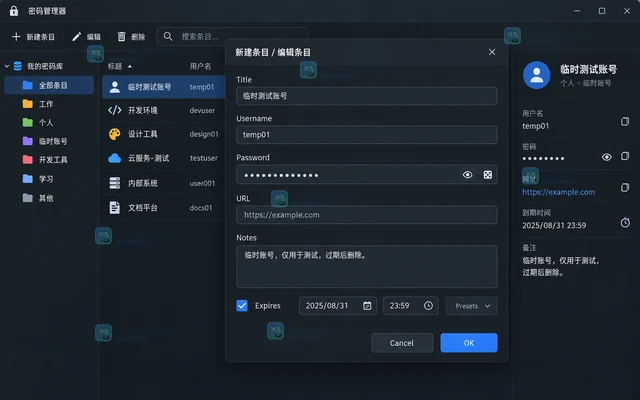Click into the Notes text area

coord(367,267)
